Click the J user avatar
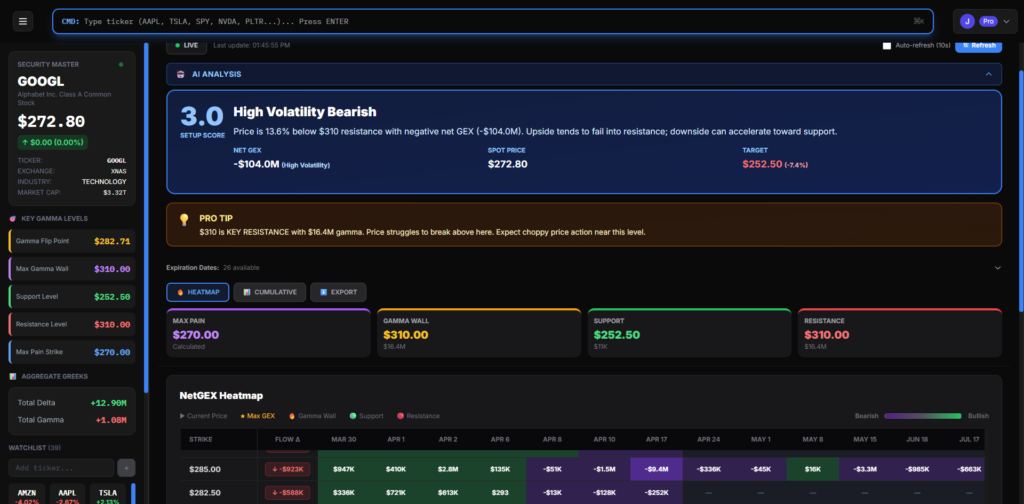 [x=967, y=22]
